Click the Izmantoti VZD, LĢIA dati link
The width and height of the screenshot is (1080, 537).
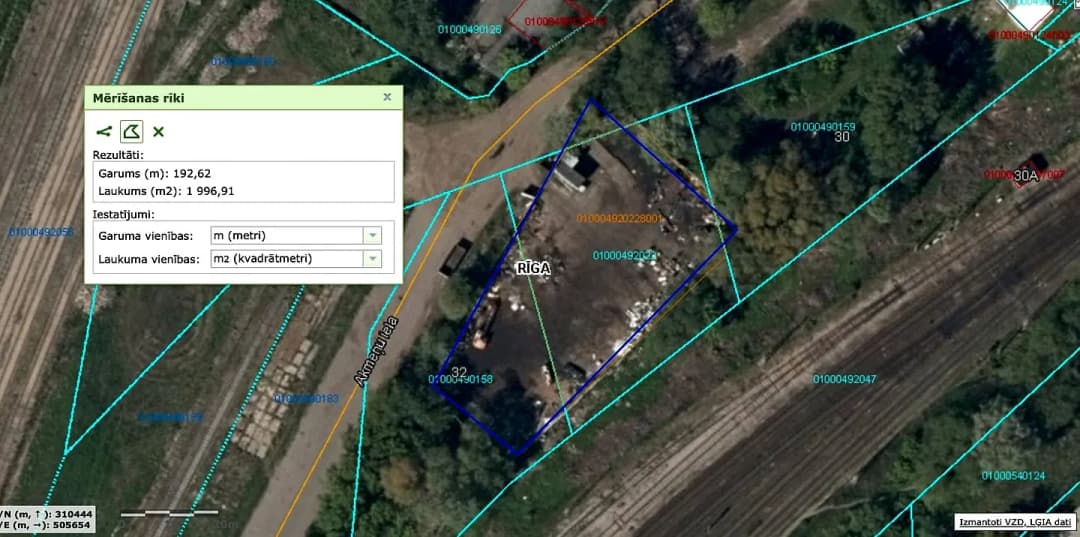[x=1015, y=522]
